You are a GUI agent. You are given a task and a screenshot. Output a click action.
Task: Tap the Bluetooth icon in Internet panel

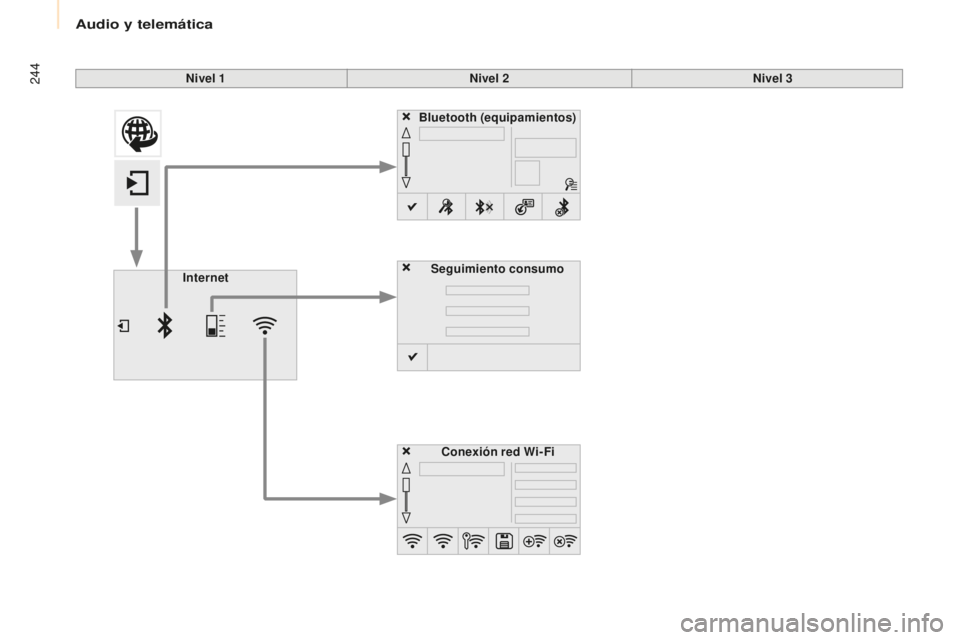[x=165, y=326]
